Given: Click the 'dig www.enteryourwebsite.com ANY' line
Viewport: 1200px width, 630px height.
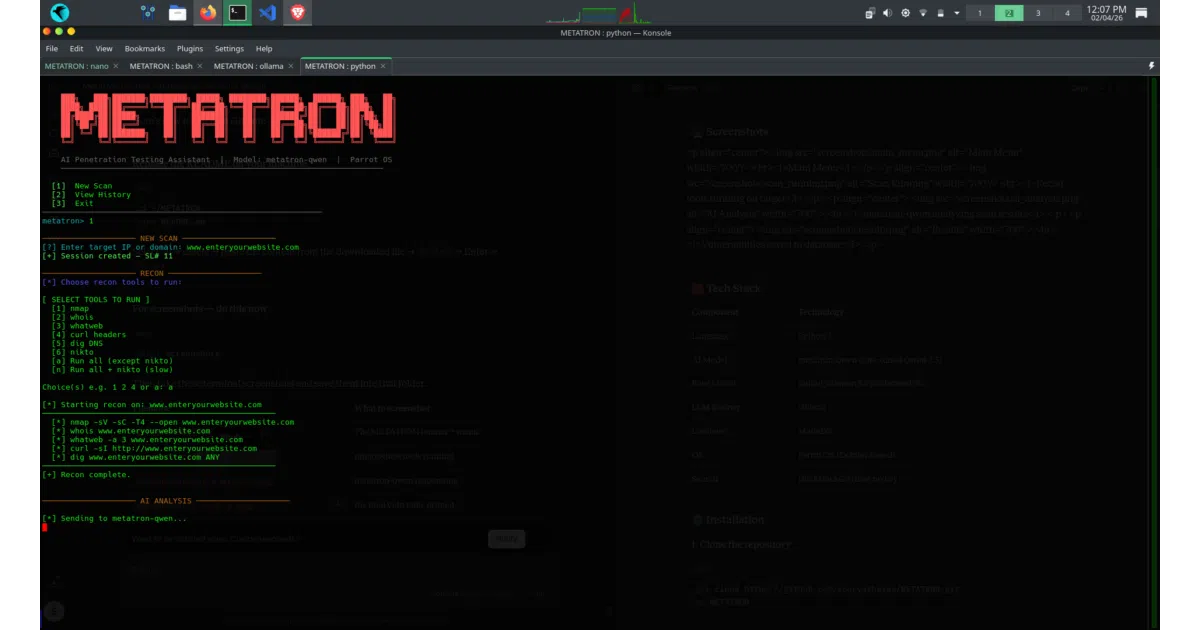Looking at the screenshot, I should pos(135,457).
